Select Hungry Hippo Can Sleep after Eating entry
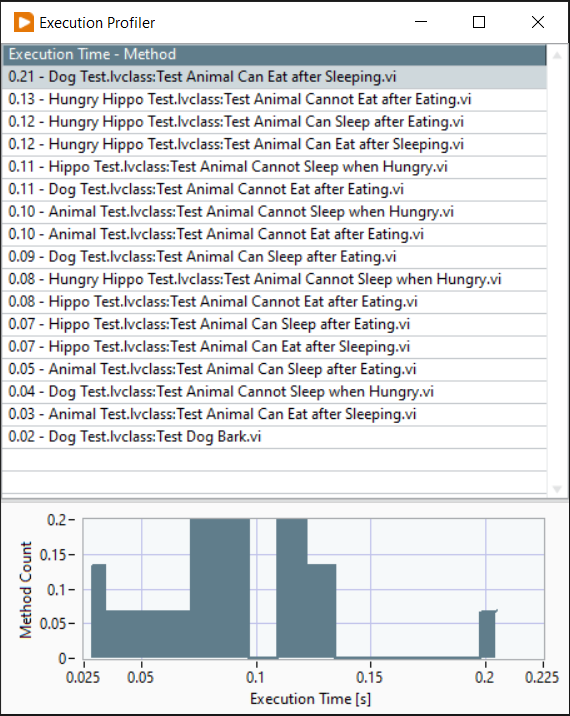The width and height of the screenshot is (570, 716). click(274, 121)
